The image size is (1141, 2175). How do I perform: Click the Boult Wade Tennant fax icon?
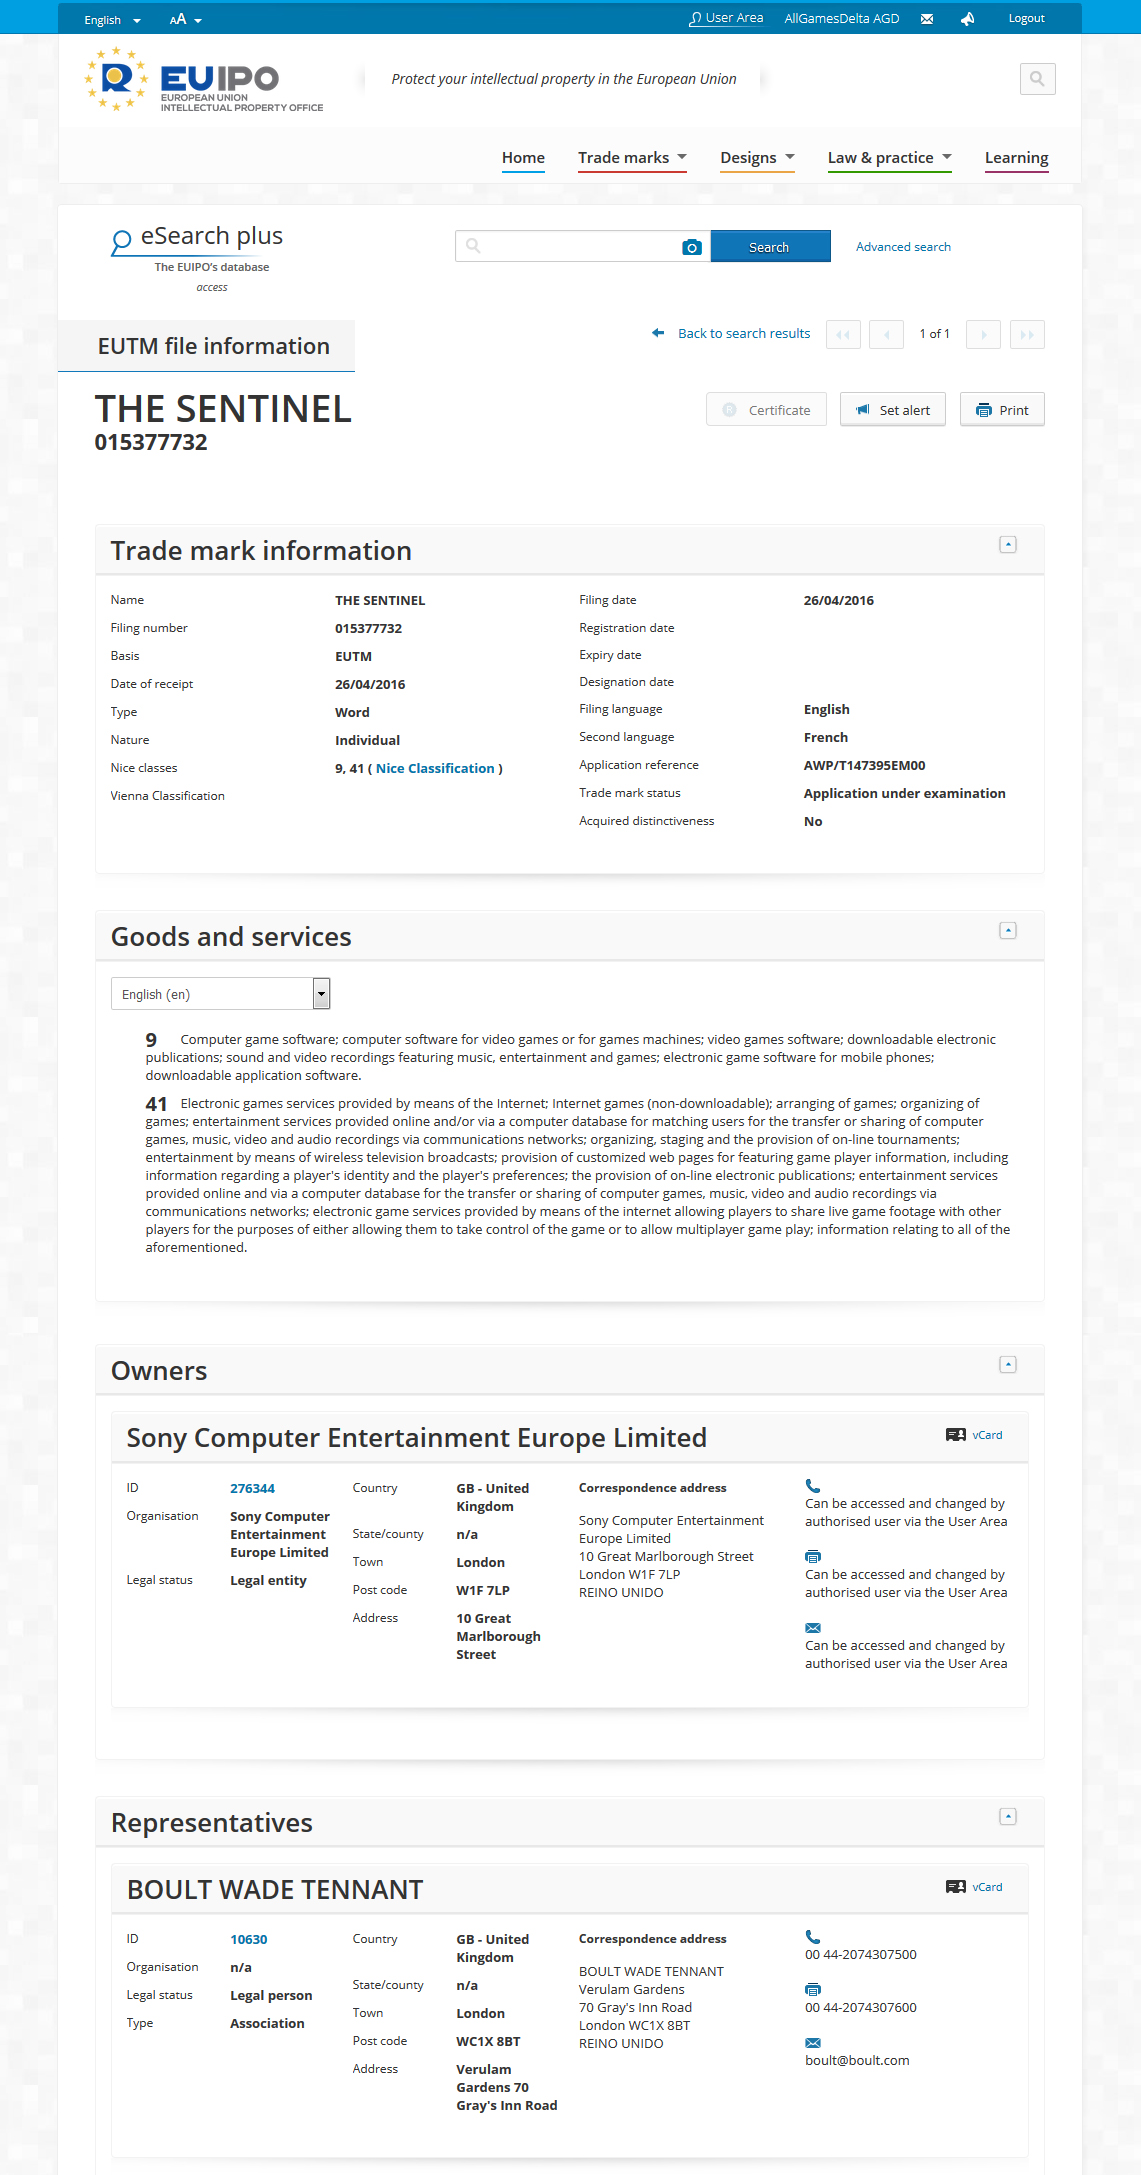[x=813, y=1990]
